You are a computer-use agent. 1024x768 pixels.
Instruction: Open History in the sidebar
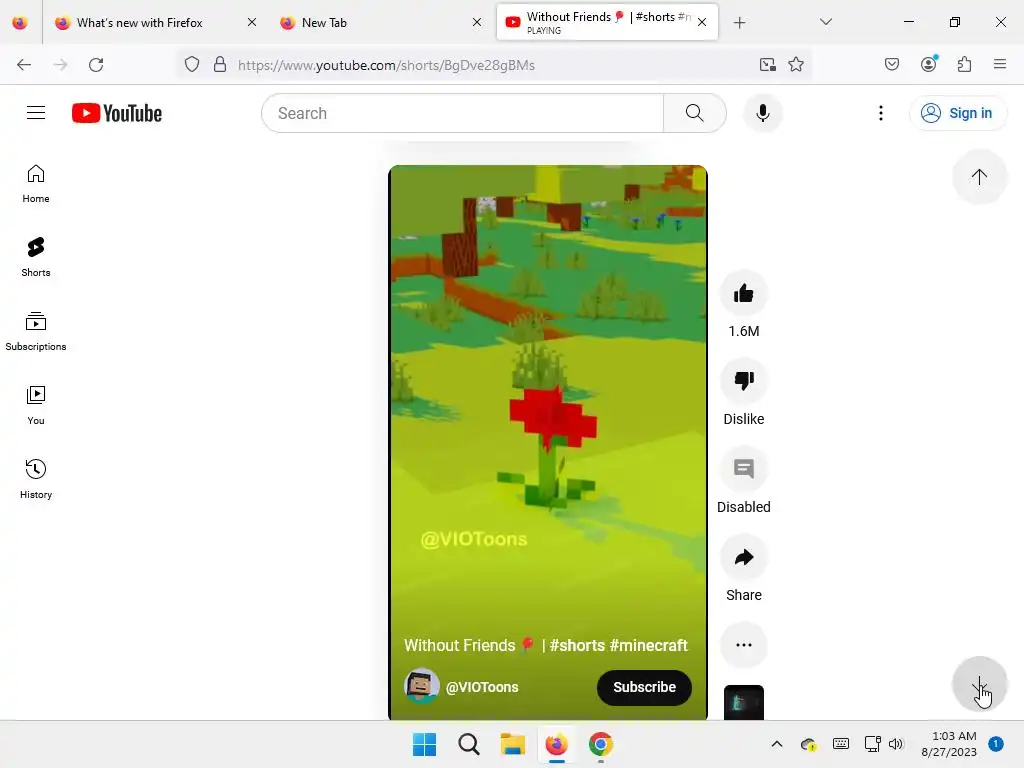coord(36,479)
